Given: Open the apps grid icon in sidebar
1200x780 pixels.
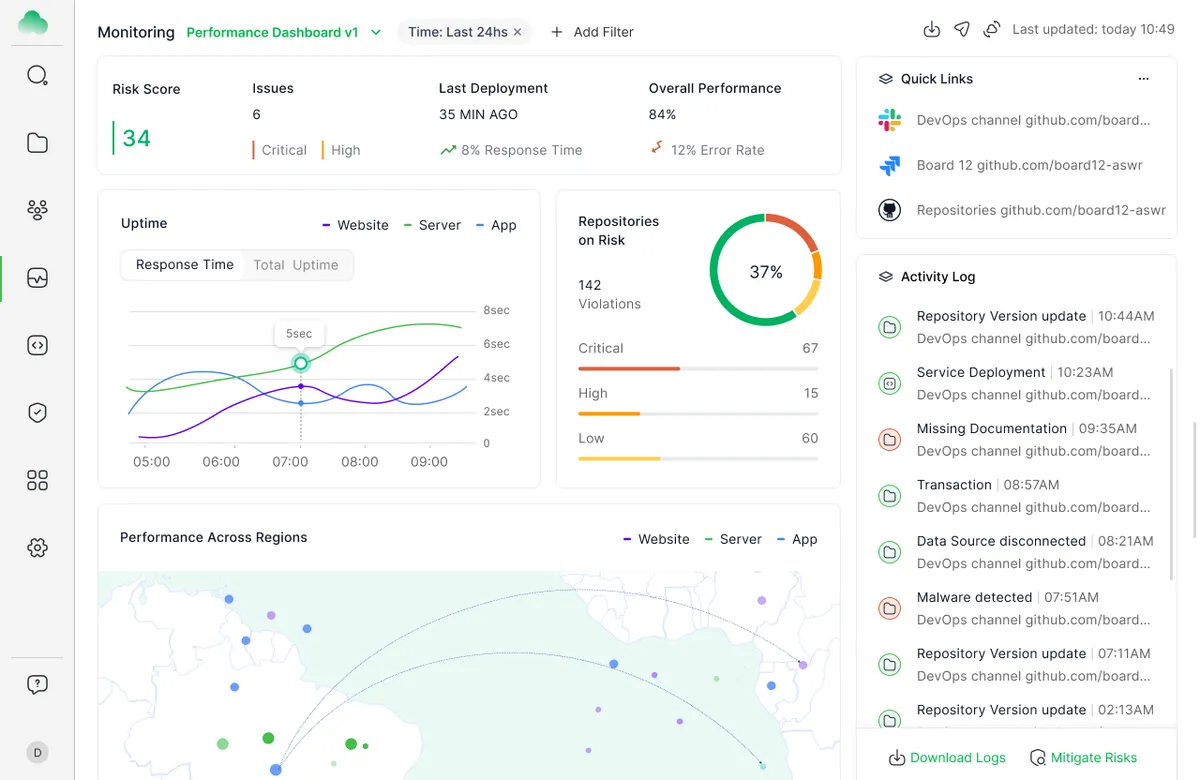Looking at the screenshot, I should pos(37,480).
